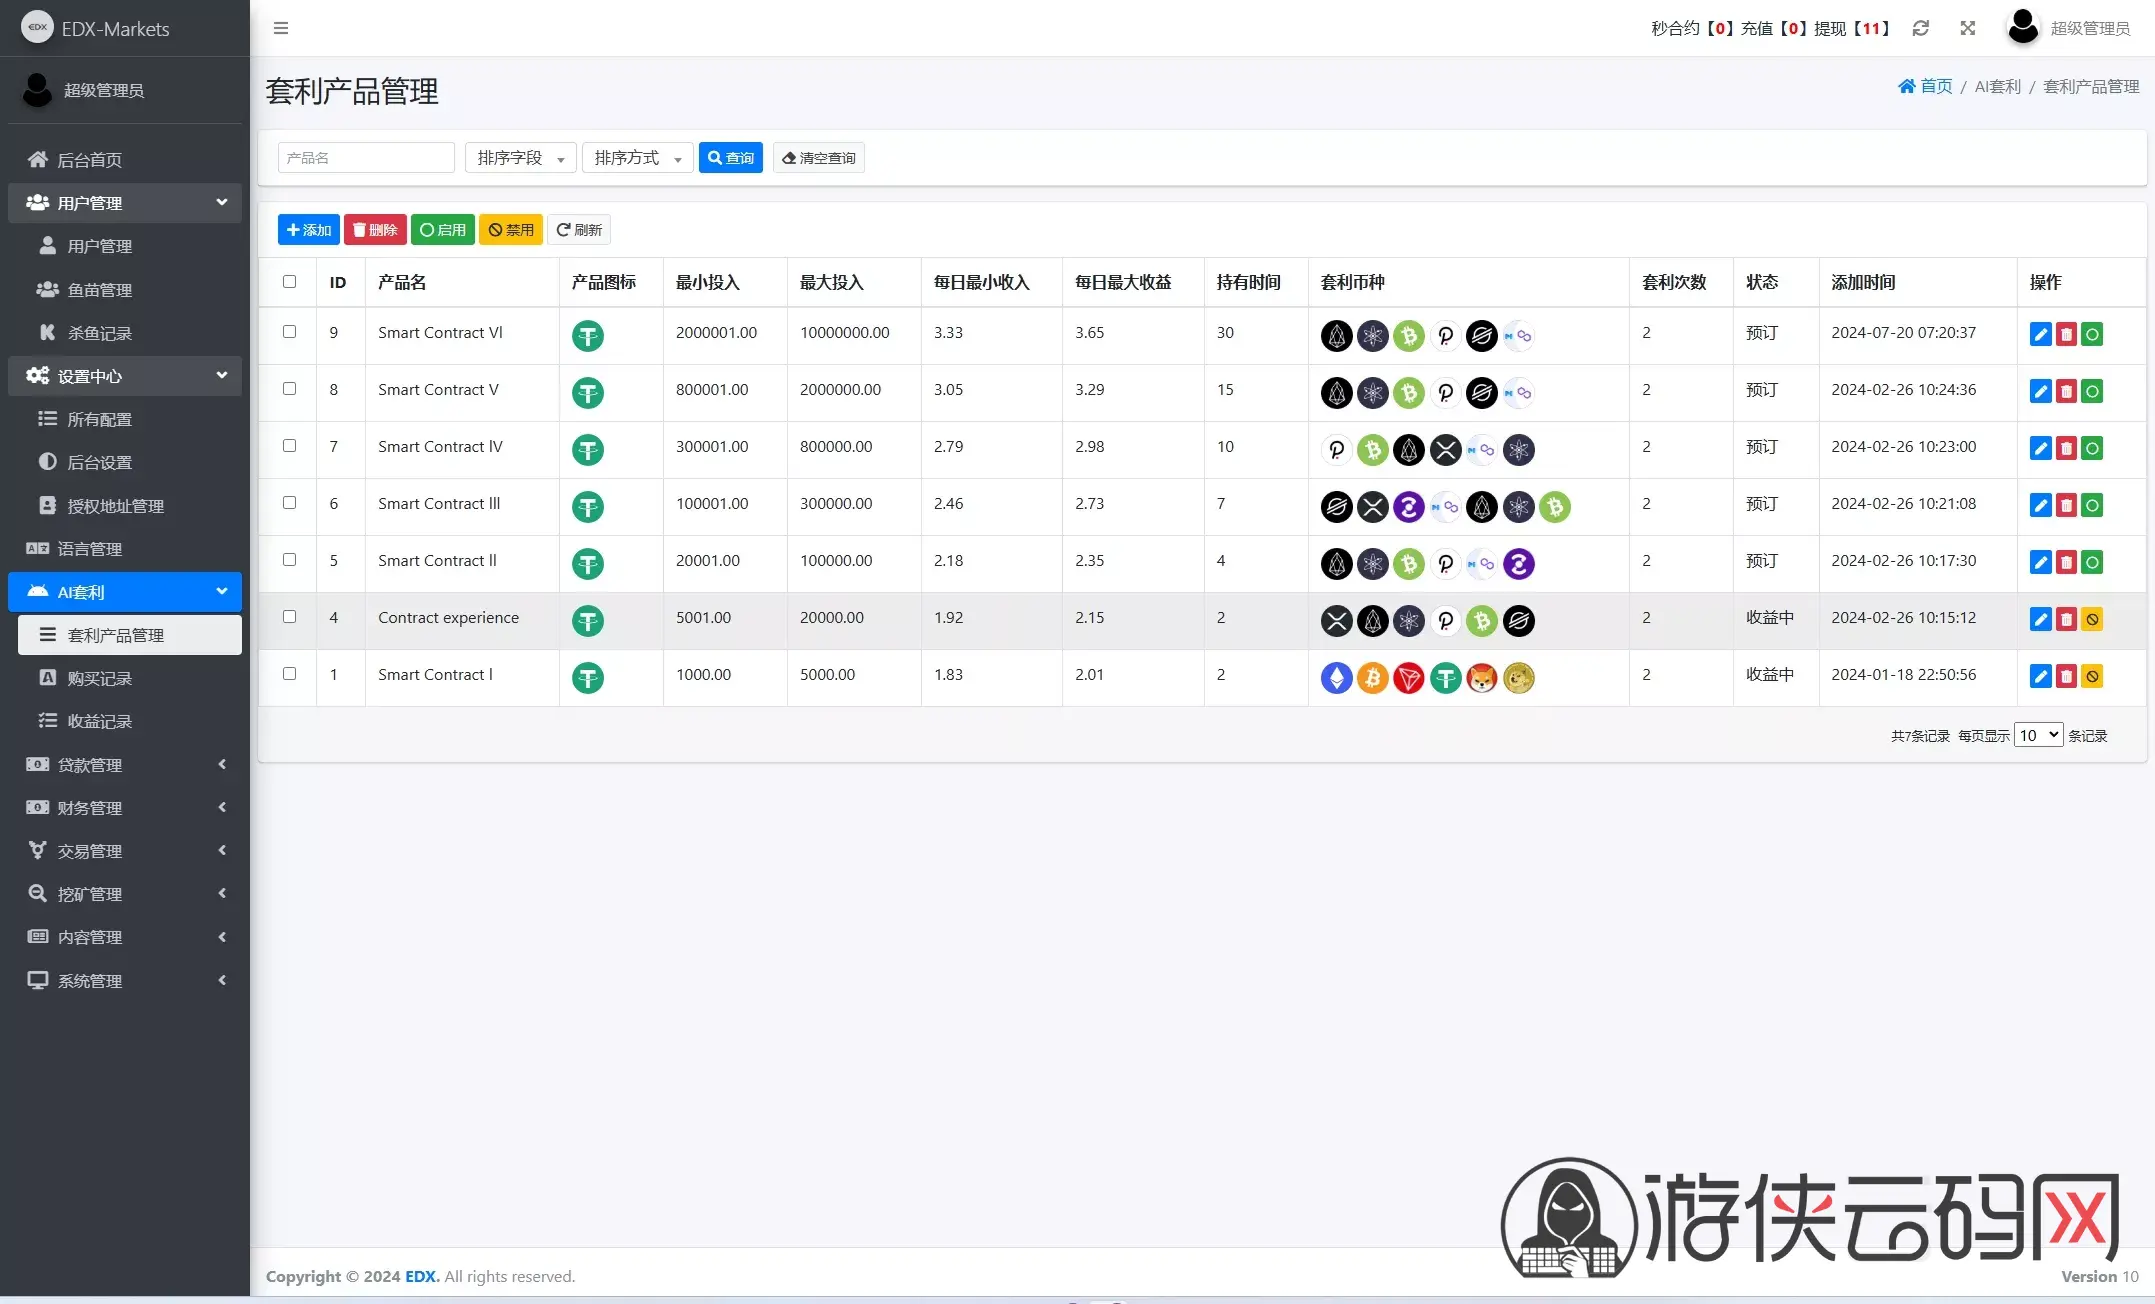Click the green 启用 enable button
Image resolution: width=2155 pixels, height=1304 pixels.
(x=443, y=230)
